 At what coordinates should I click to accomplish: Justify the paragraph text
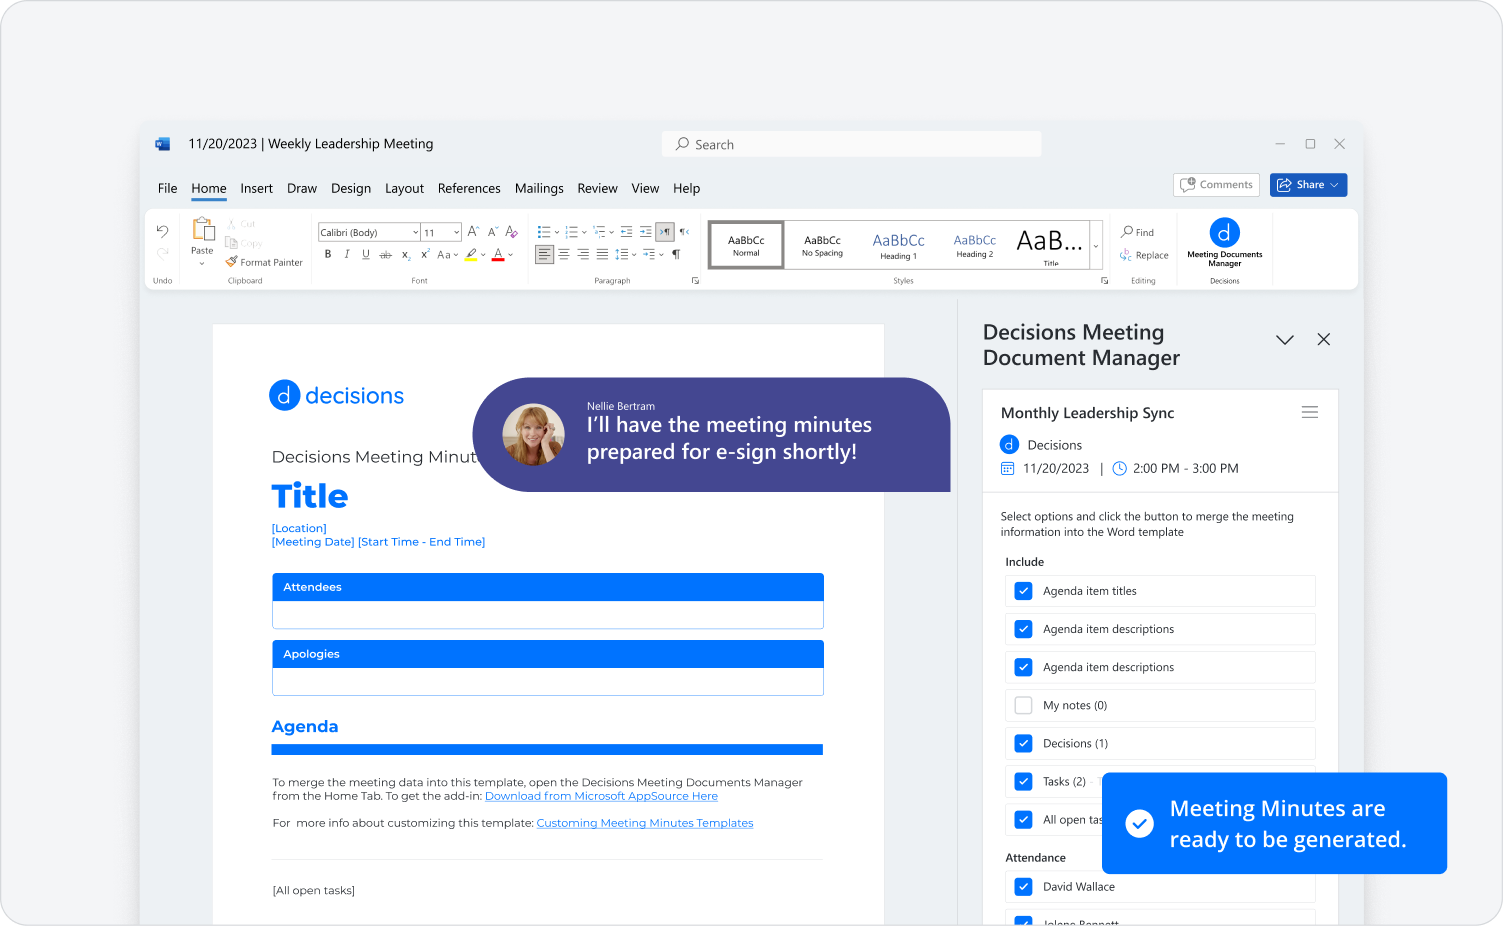[x=602, y=254]
